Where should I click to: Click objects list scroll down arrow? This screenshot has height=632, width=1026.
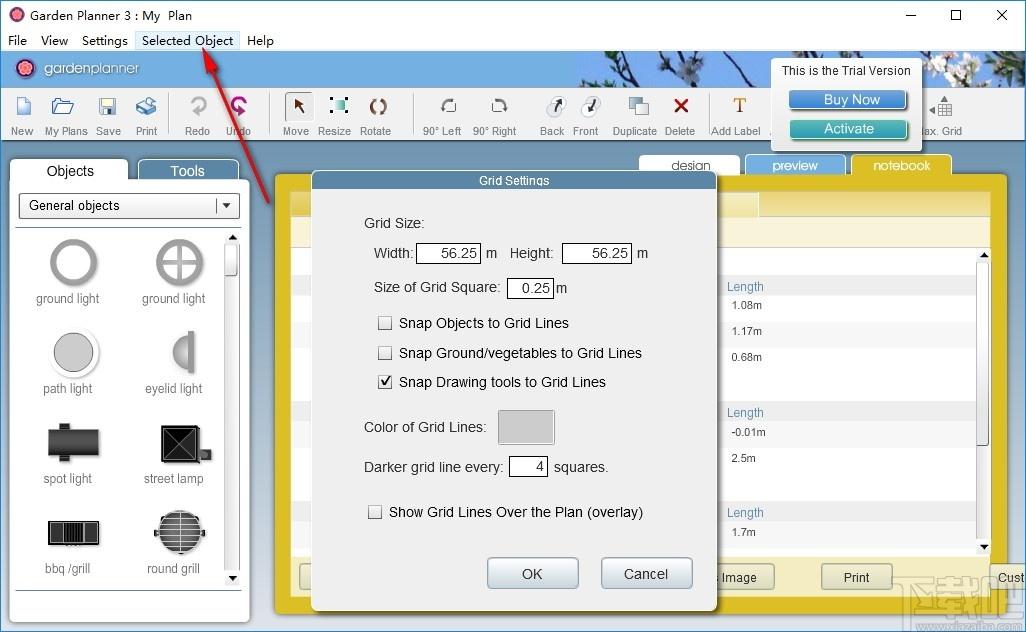coord(232,578)
